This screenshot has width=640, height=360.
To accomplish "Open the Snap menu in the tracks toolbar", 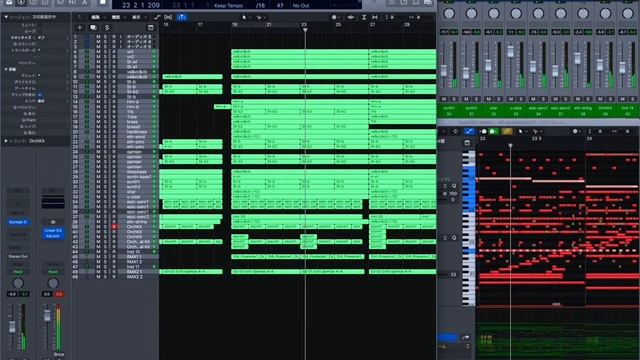I will pyautogui.click(x=335, y=17).
